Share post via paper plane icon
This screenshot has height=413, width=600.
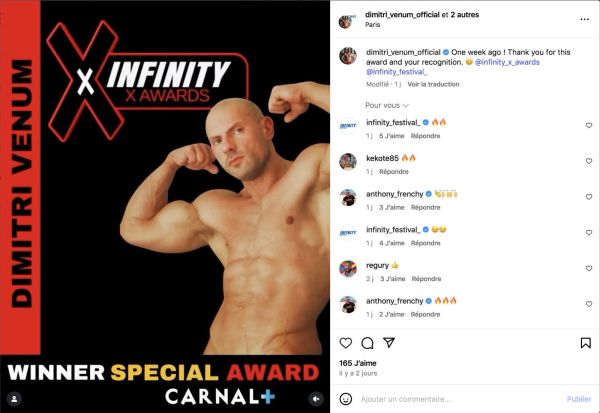click(389, 342)
